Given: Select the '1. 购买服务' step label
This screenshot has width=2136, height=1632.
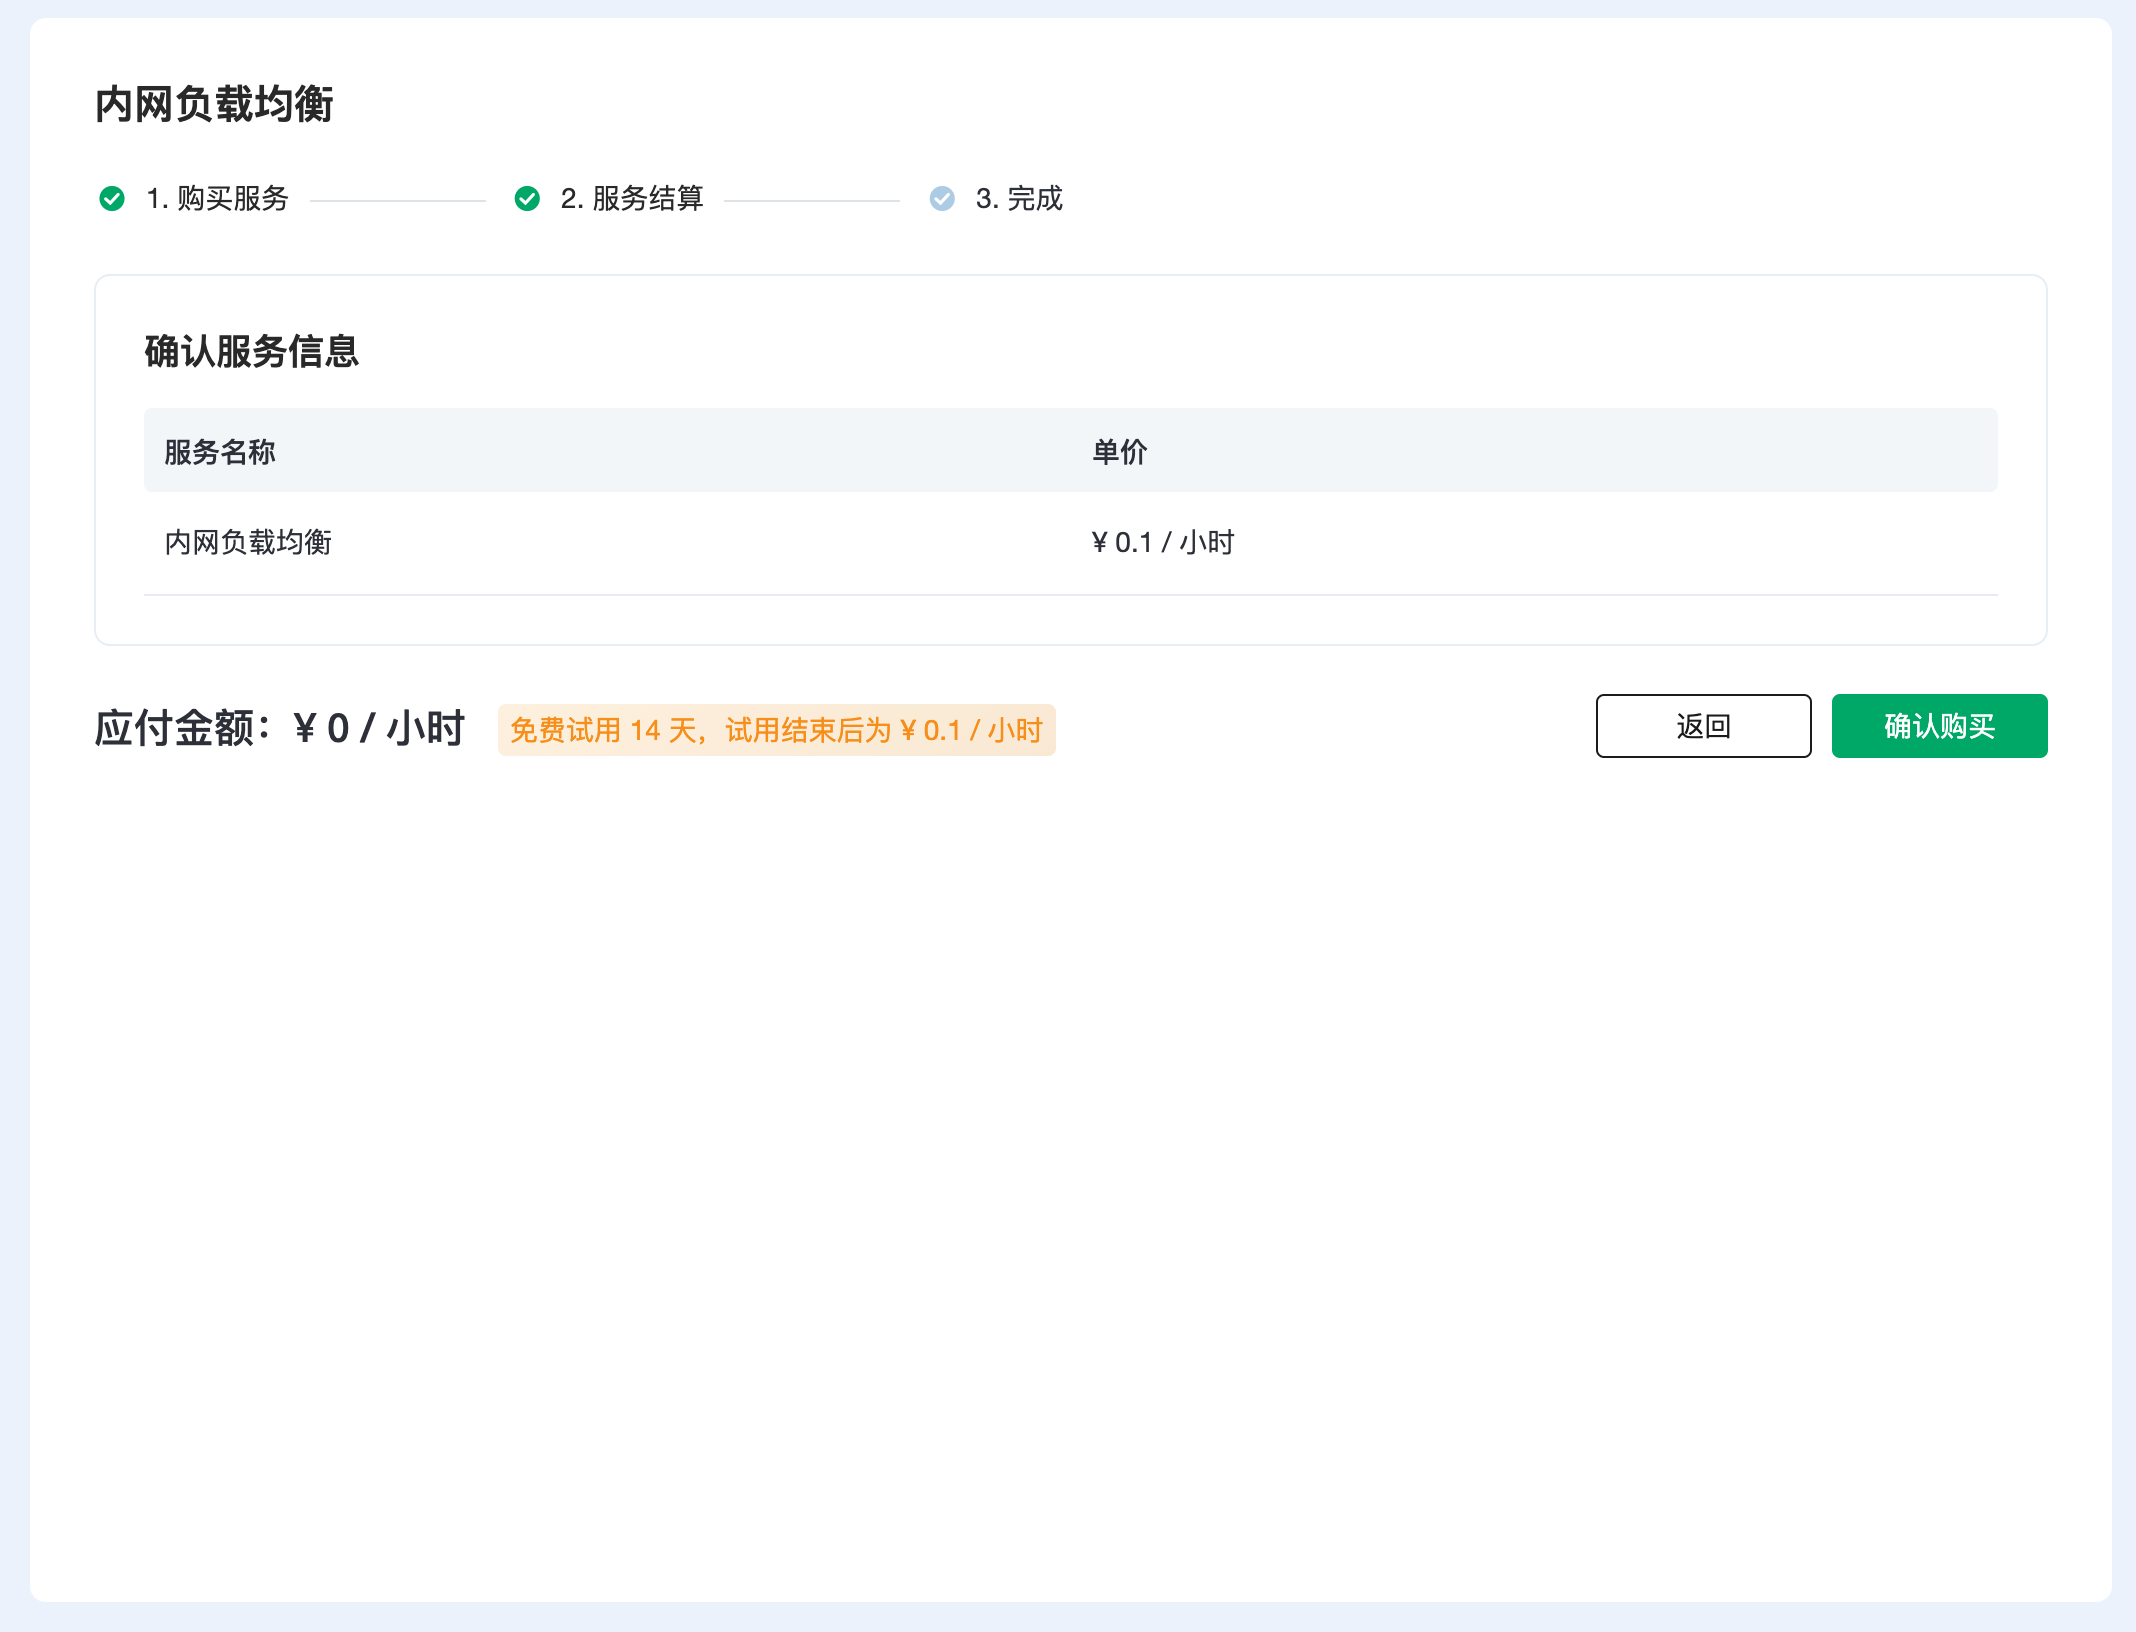Looking at the screenshot, I should (x=217, y=199).
